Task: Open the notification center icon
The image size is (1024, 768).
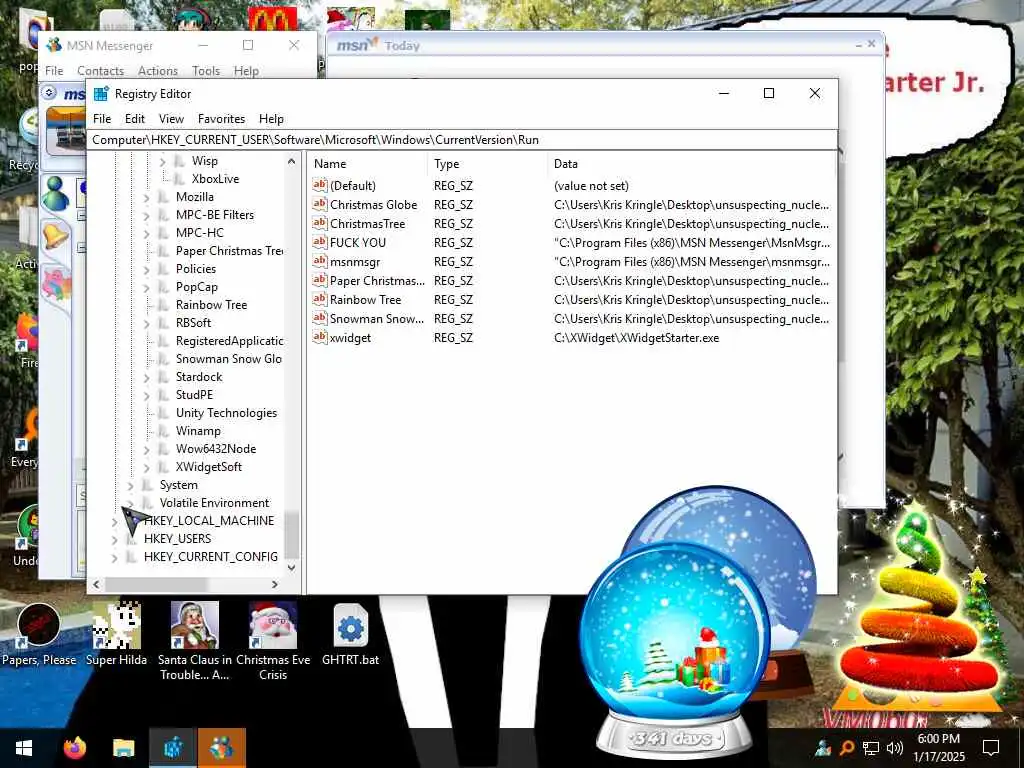Action: click(x=991, y=748)
